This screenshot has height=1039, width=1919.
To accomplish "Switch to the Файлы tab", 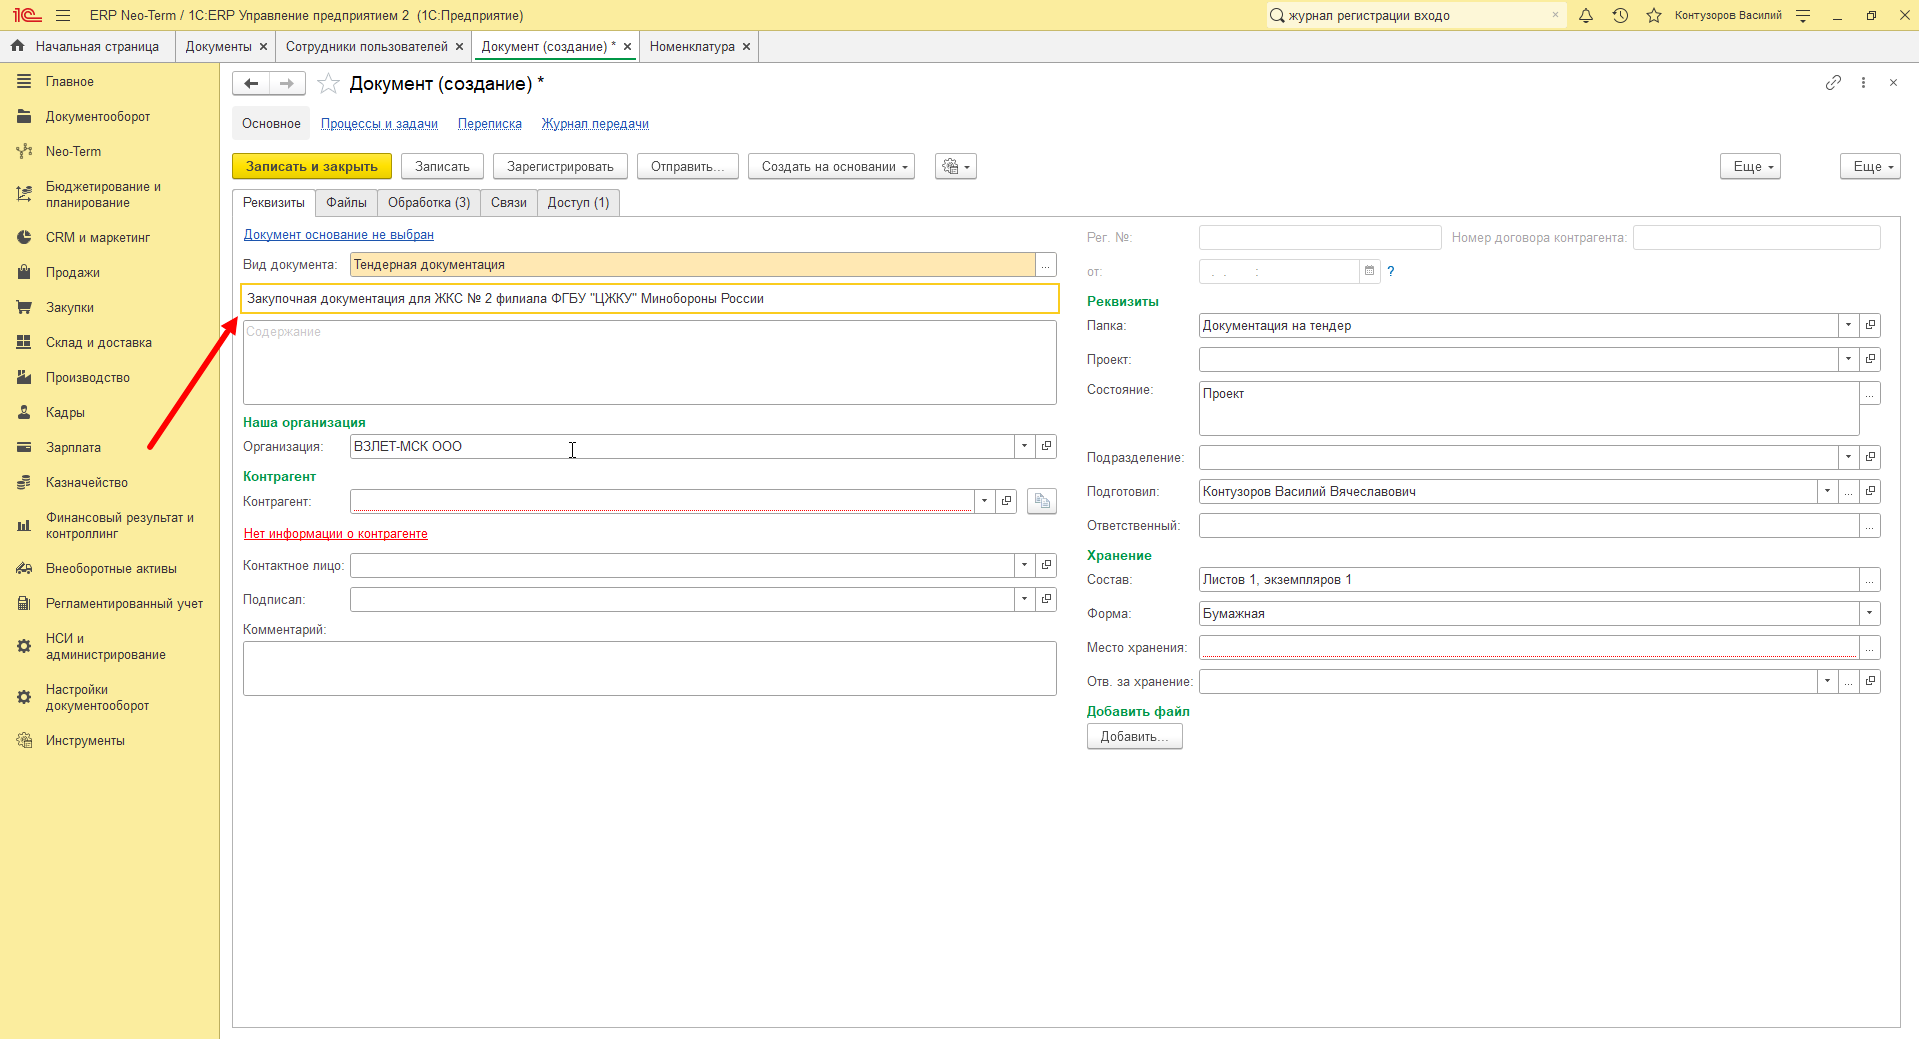I will (346, 203).
